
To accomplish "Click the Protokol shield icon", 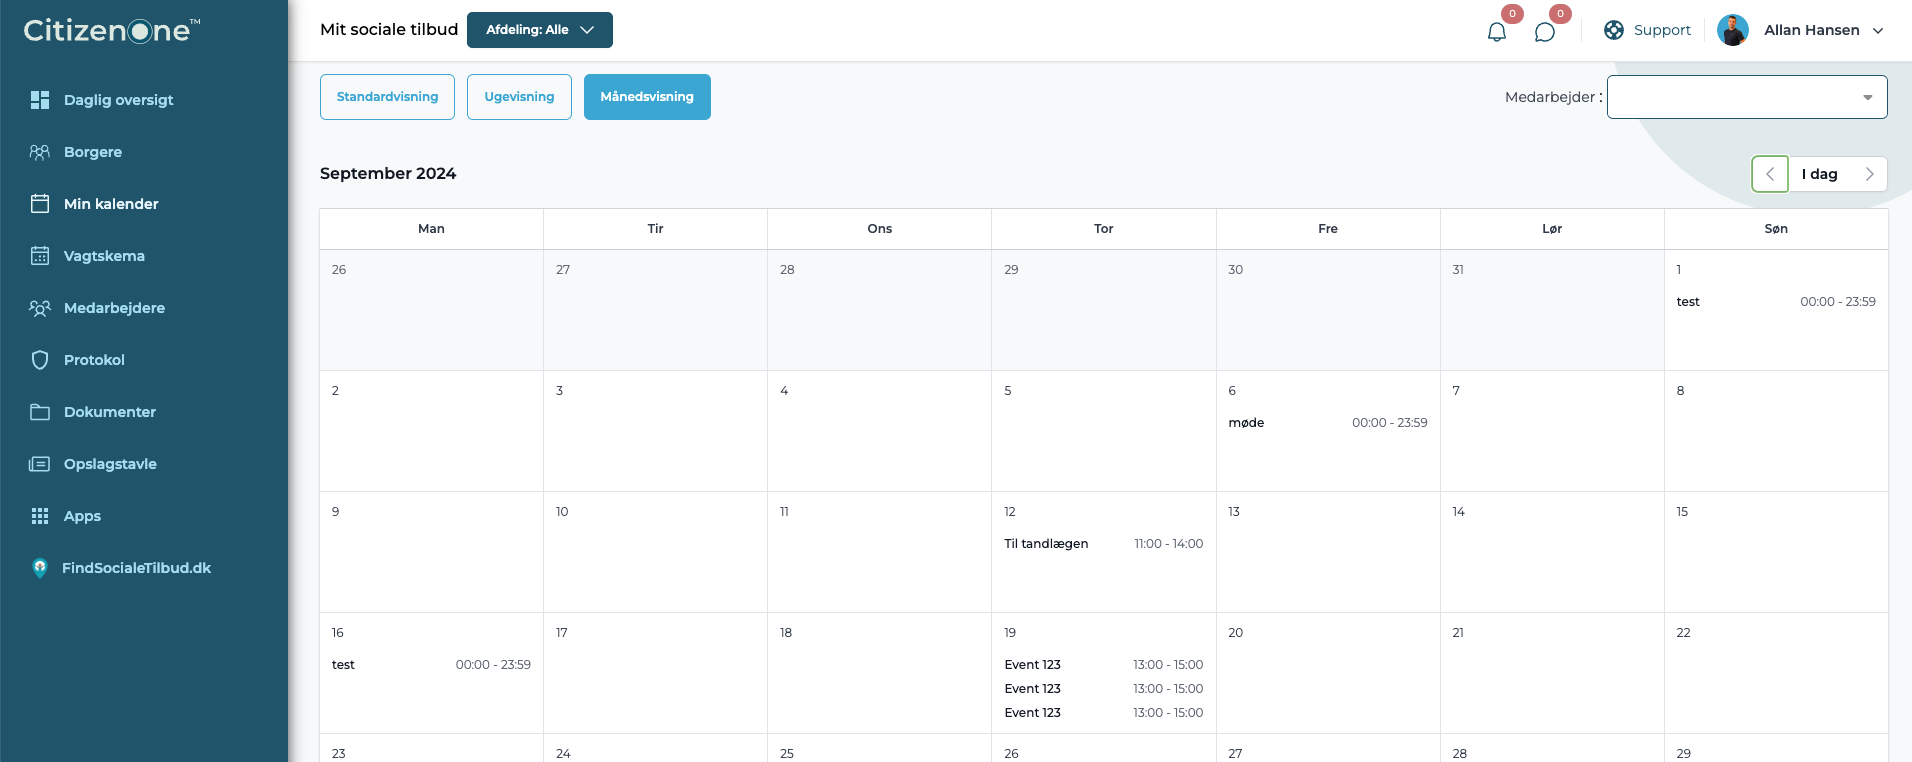I will pyautogui.click(x=40, y=360).
